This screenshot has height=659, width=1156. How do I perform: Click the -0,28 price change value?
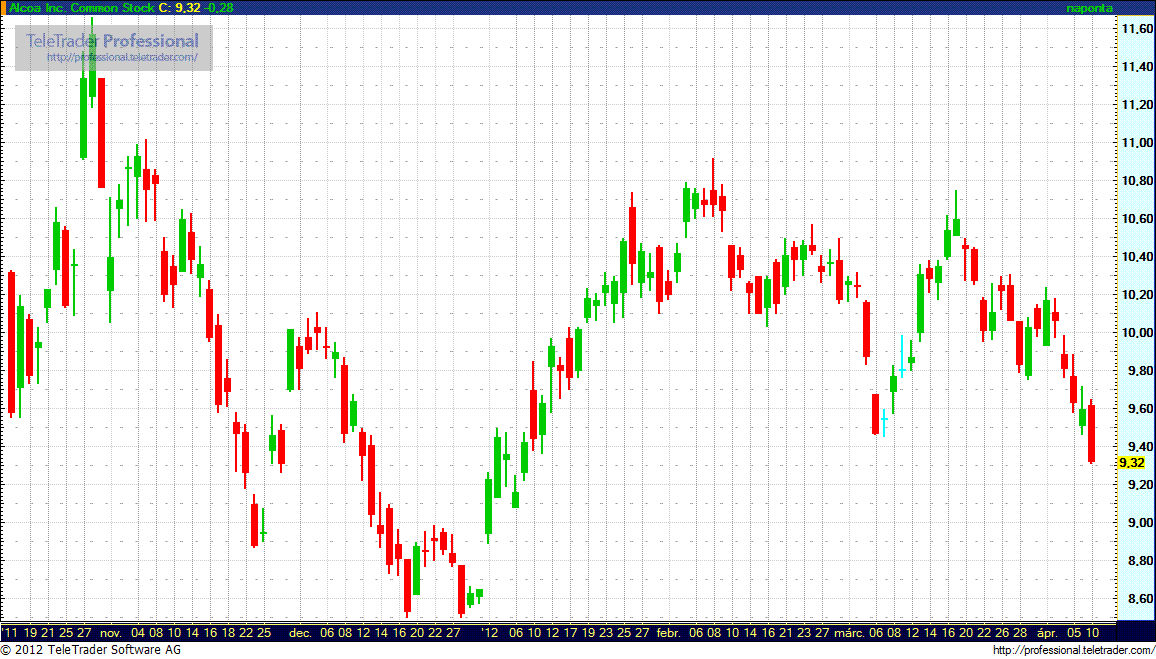[x=219, y=8]
